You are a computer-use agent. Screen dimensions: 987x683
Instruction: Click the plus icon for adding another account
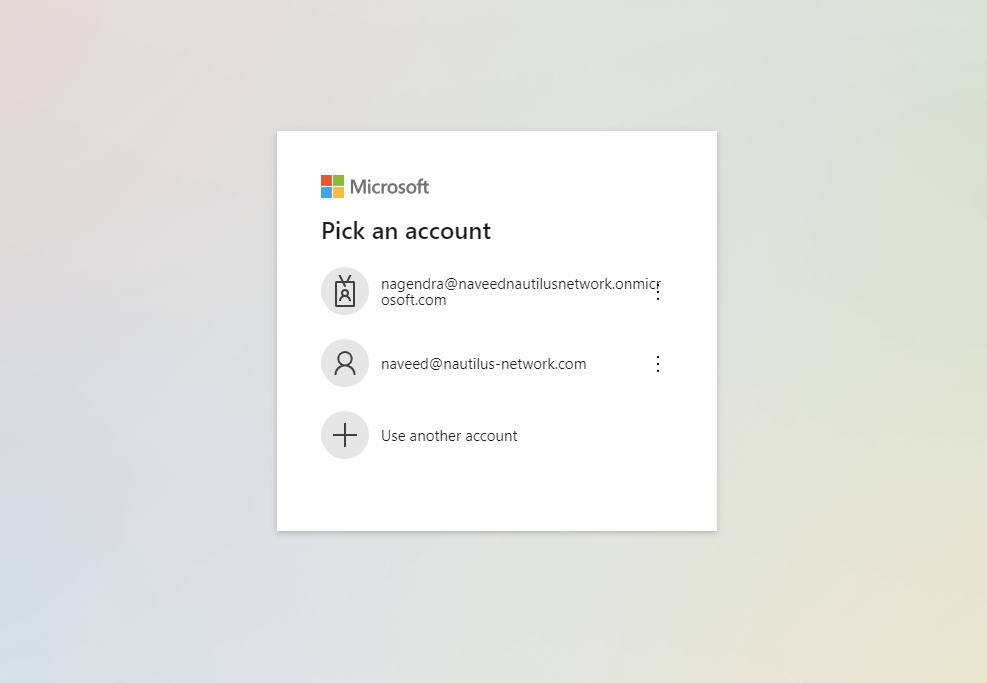[345, 435]
